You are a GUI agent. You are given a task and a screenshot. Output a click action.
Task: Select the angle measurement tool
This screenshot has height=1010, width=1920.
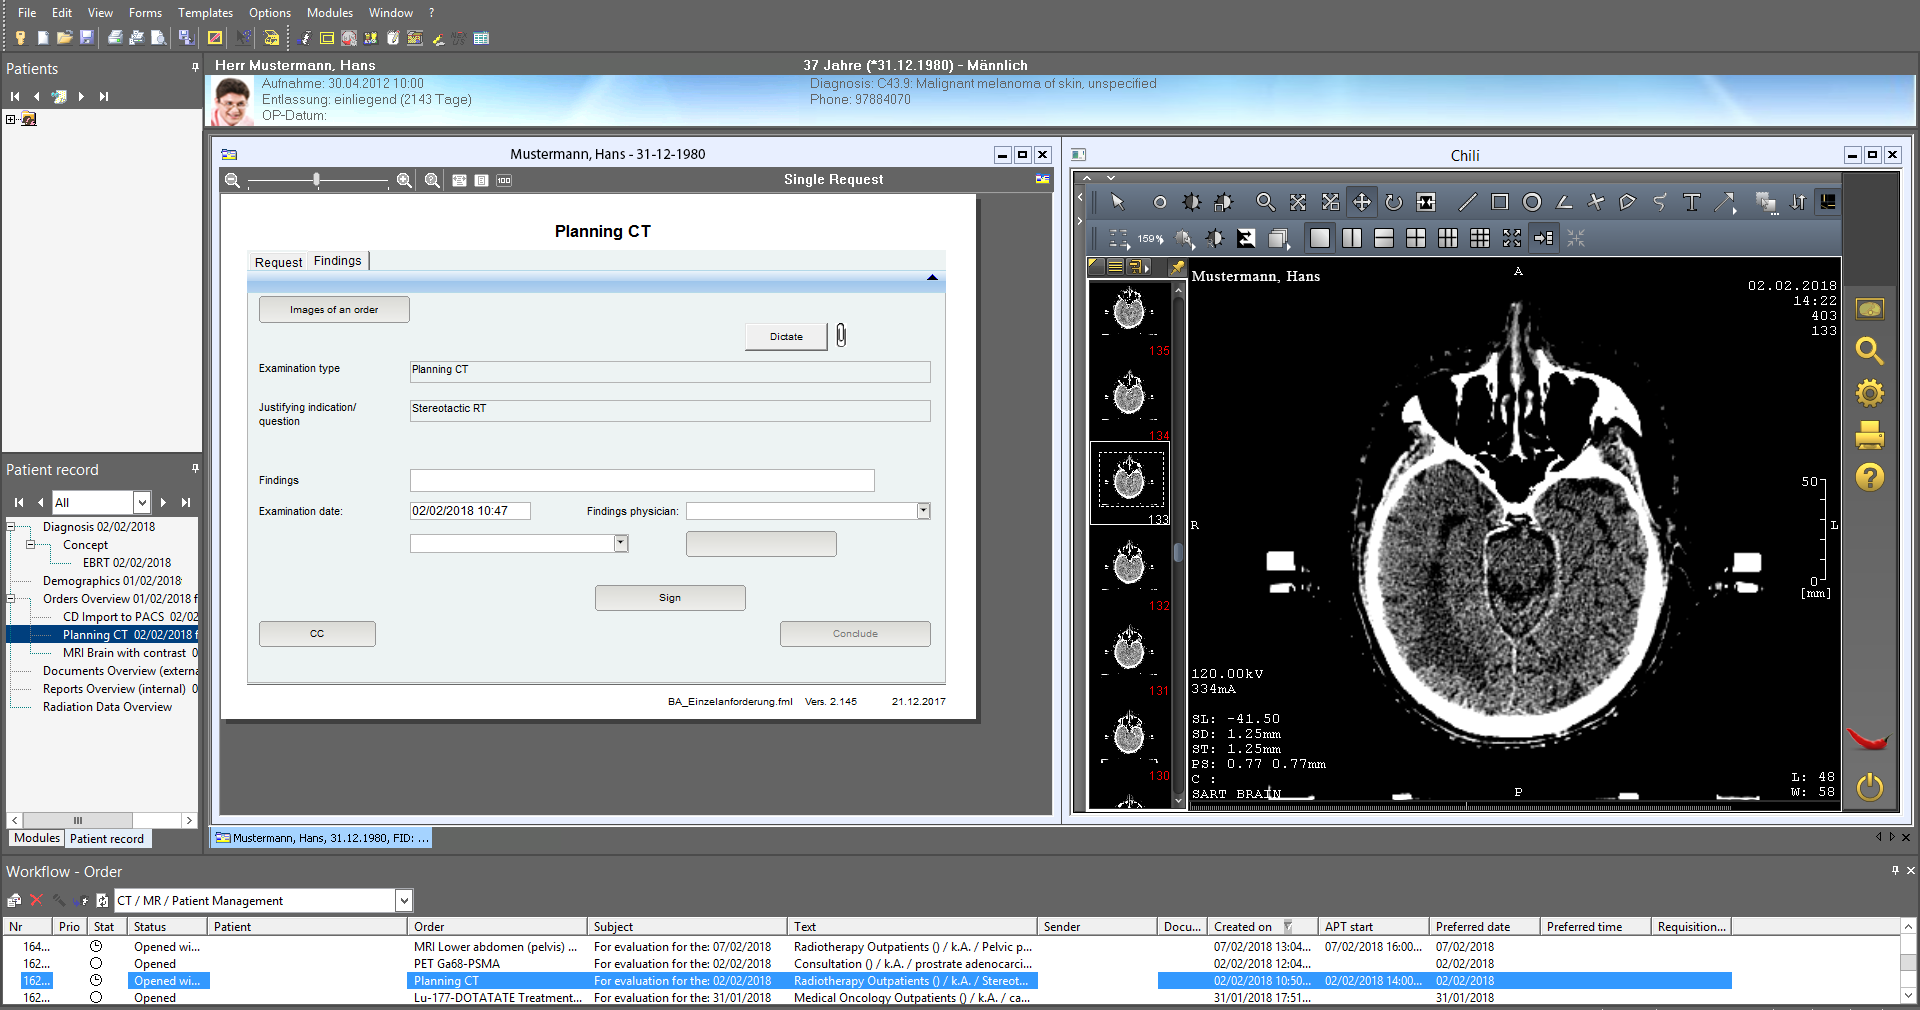[x=1564, y=202]
